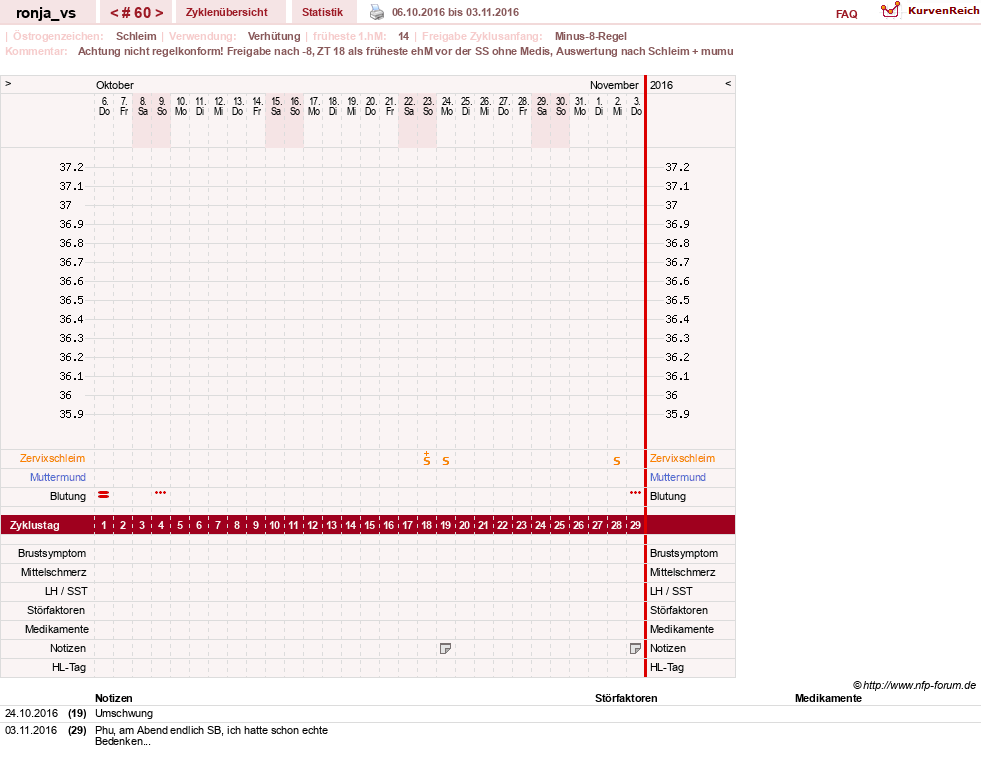Viewport: 981px width, 771px height.
Task: Click the 'Störfaktoren' column heading below chart
Action: tap(626, 698)
